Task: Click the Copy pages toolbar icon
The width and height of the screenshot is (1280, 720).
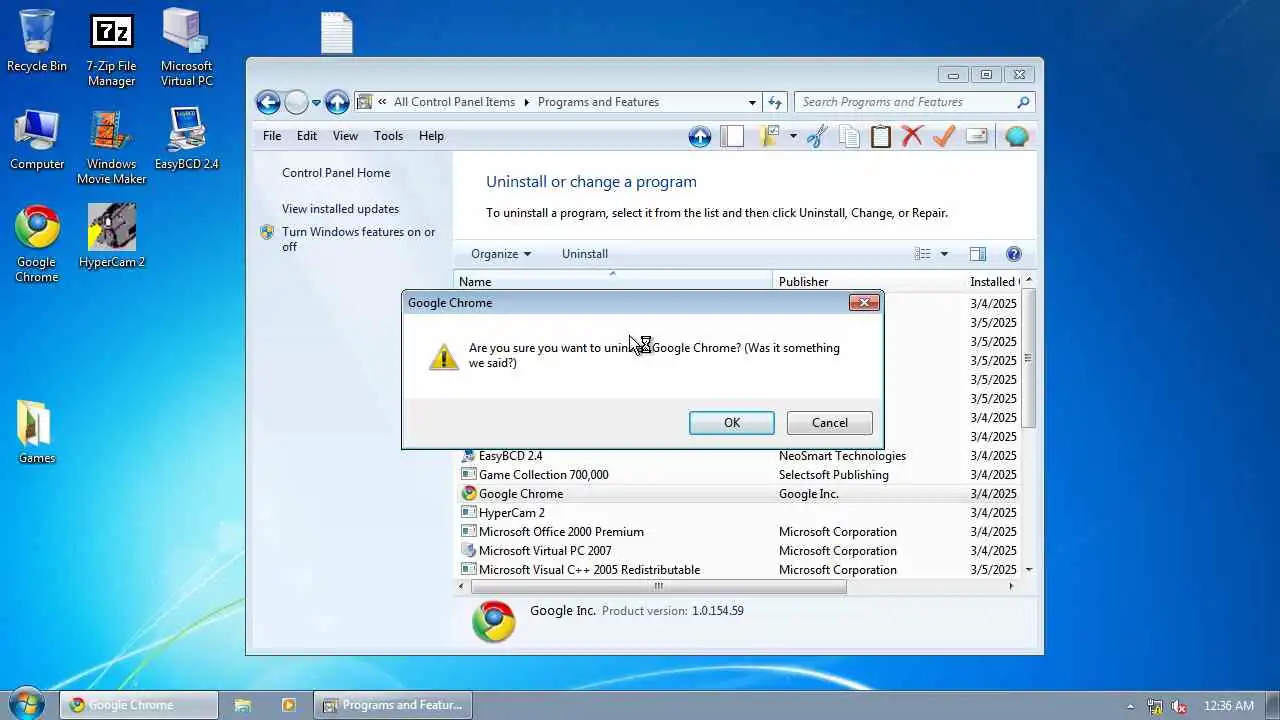Action: point(849,137)
